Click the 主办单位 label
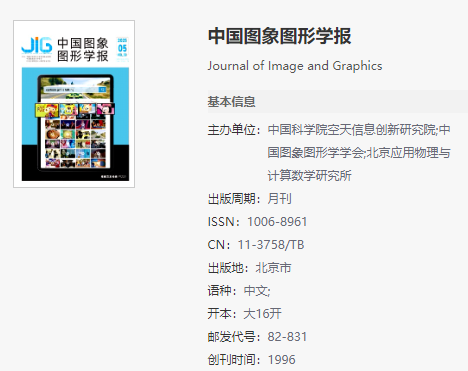The image size is (468, 371). coord(234,130)
